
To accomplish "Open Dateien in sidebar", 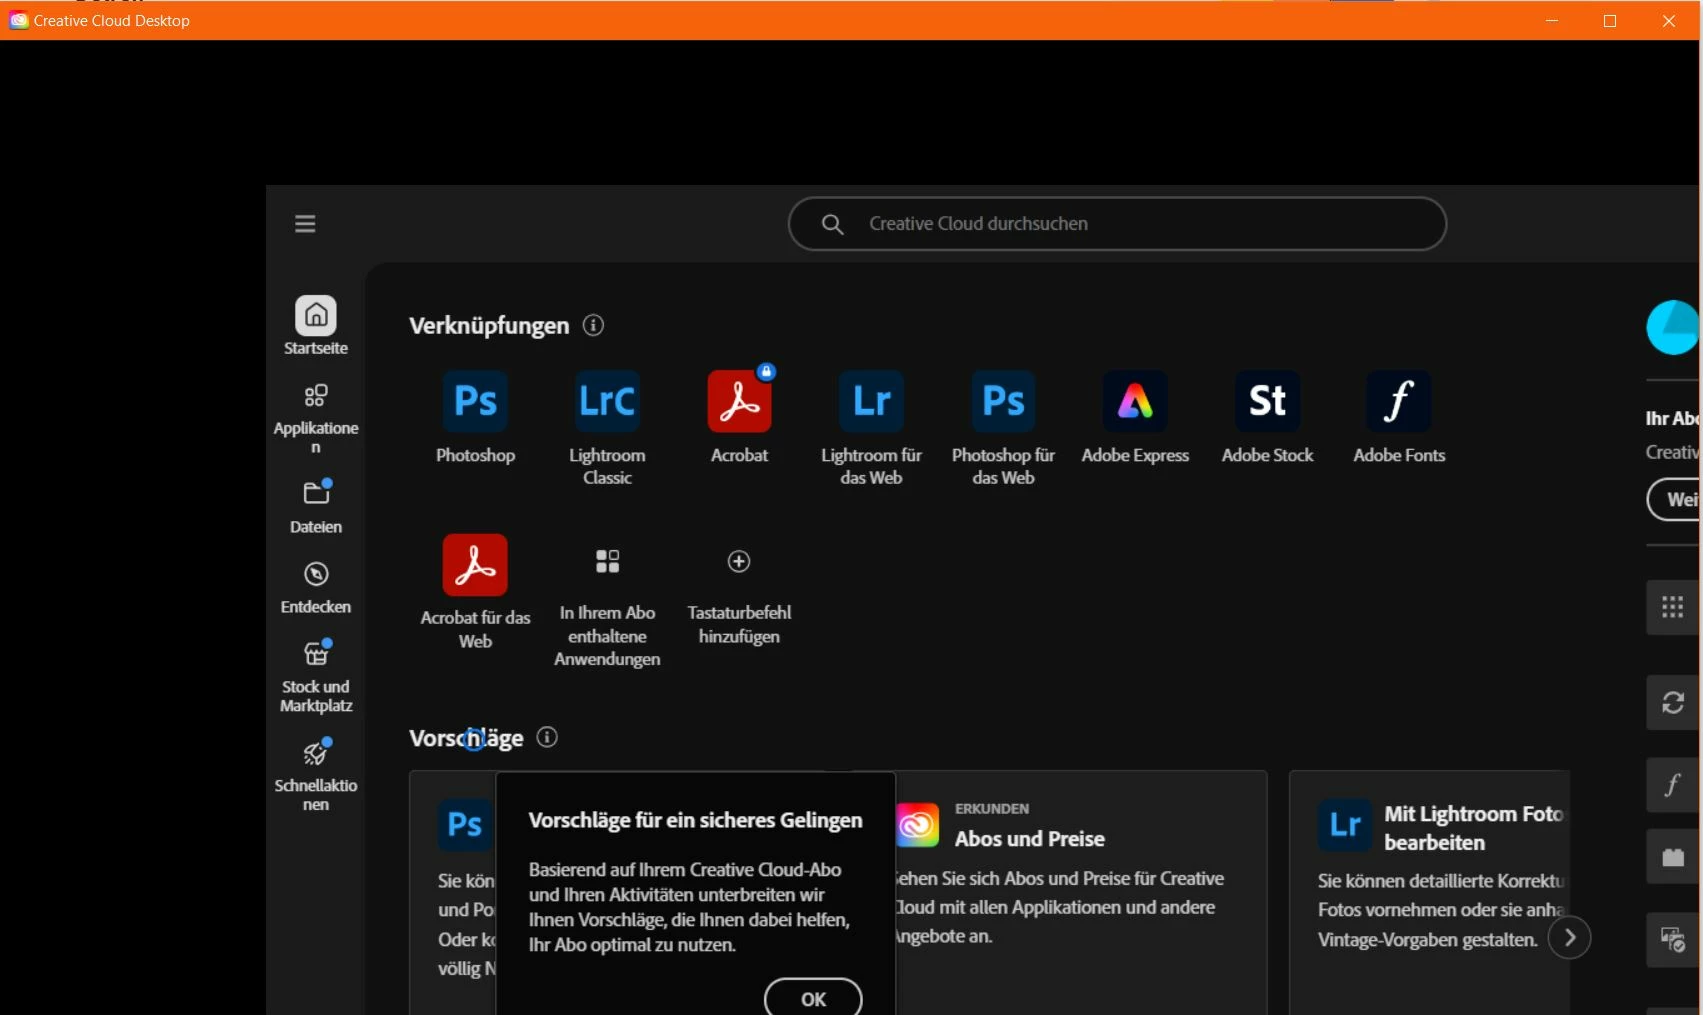I will 316,507.
